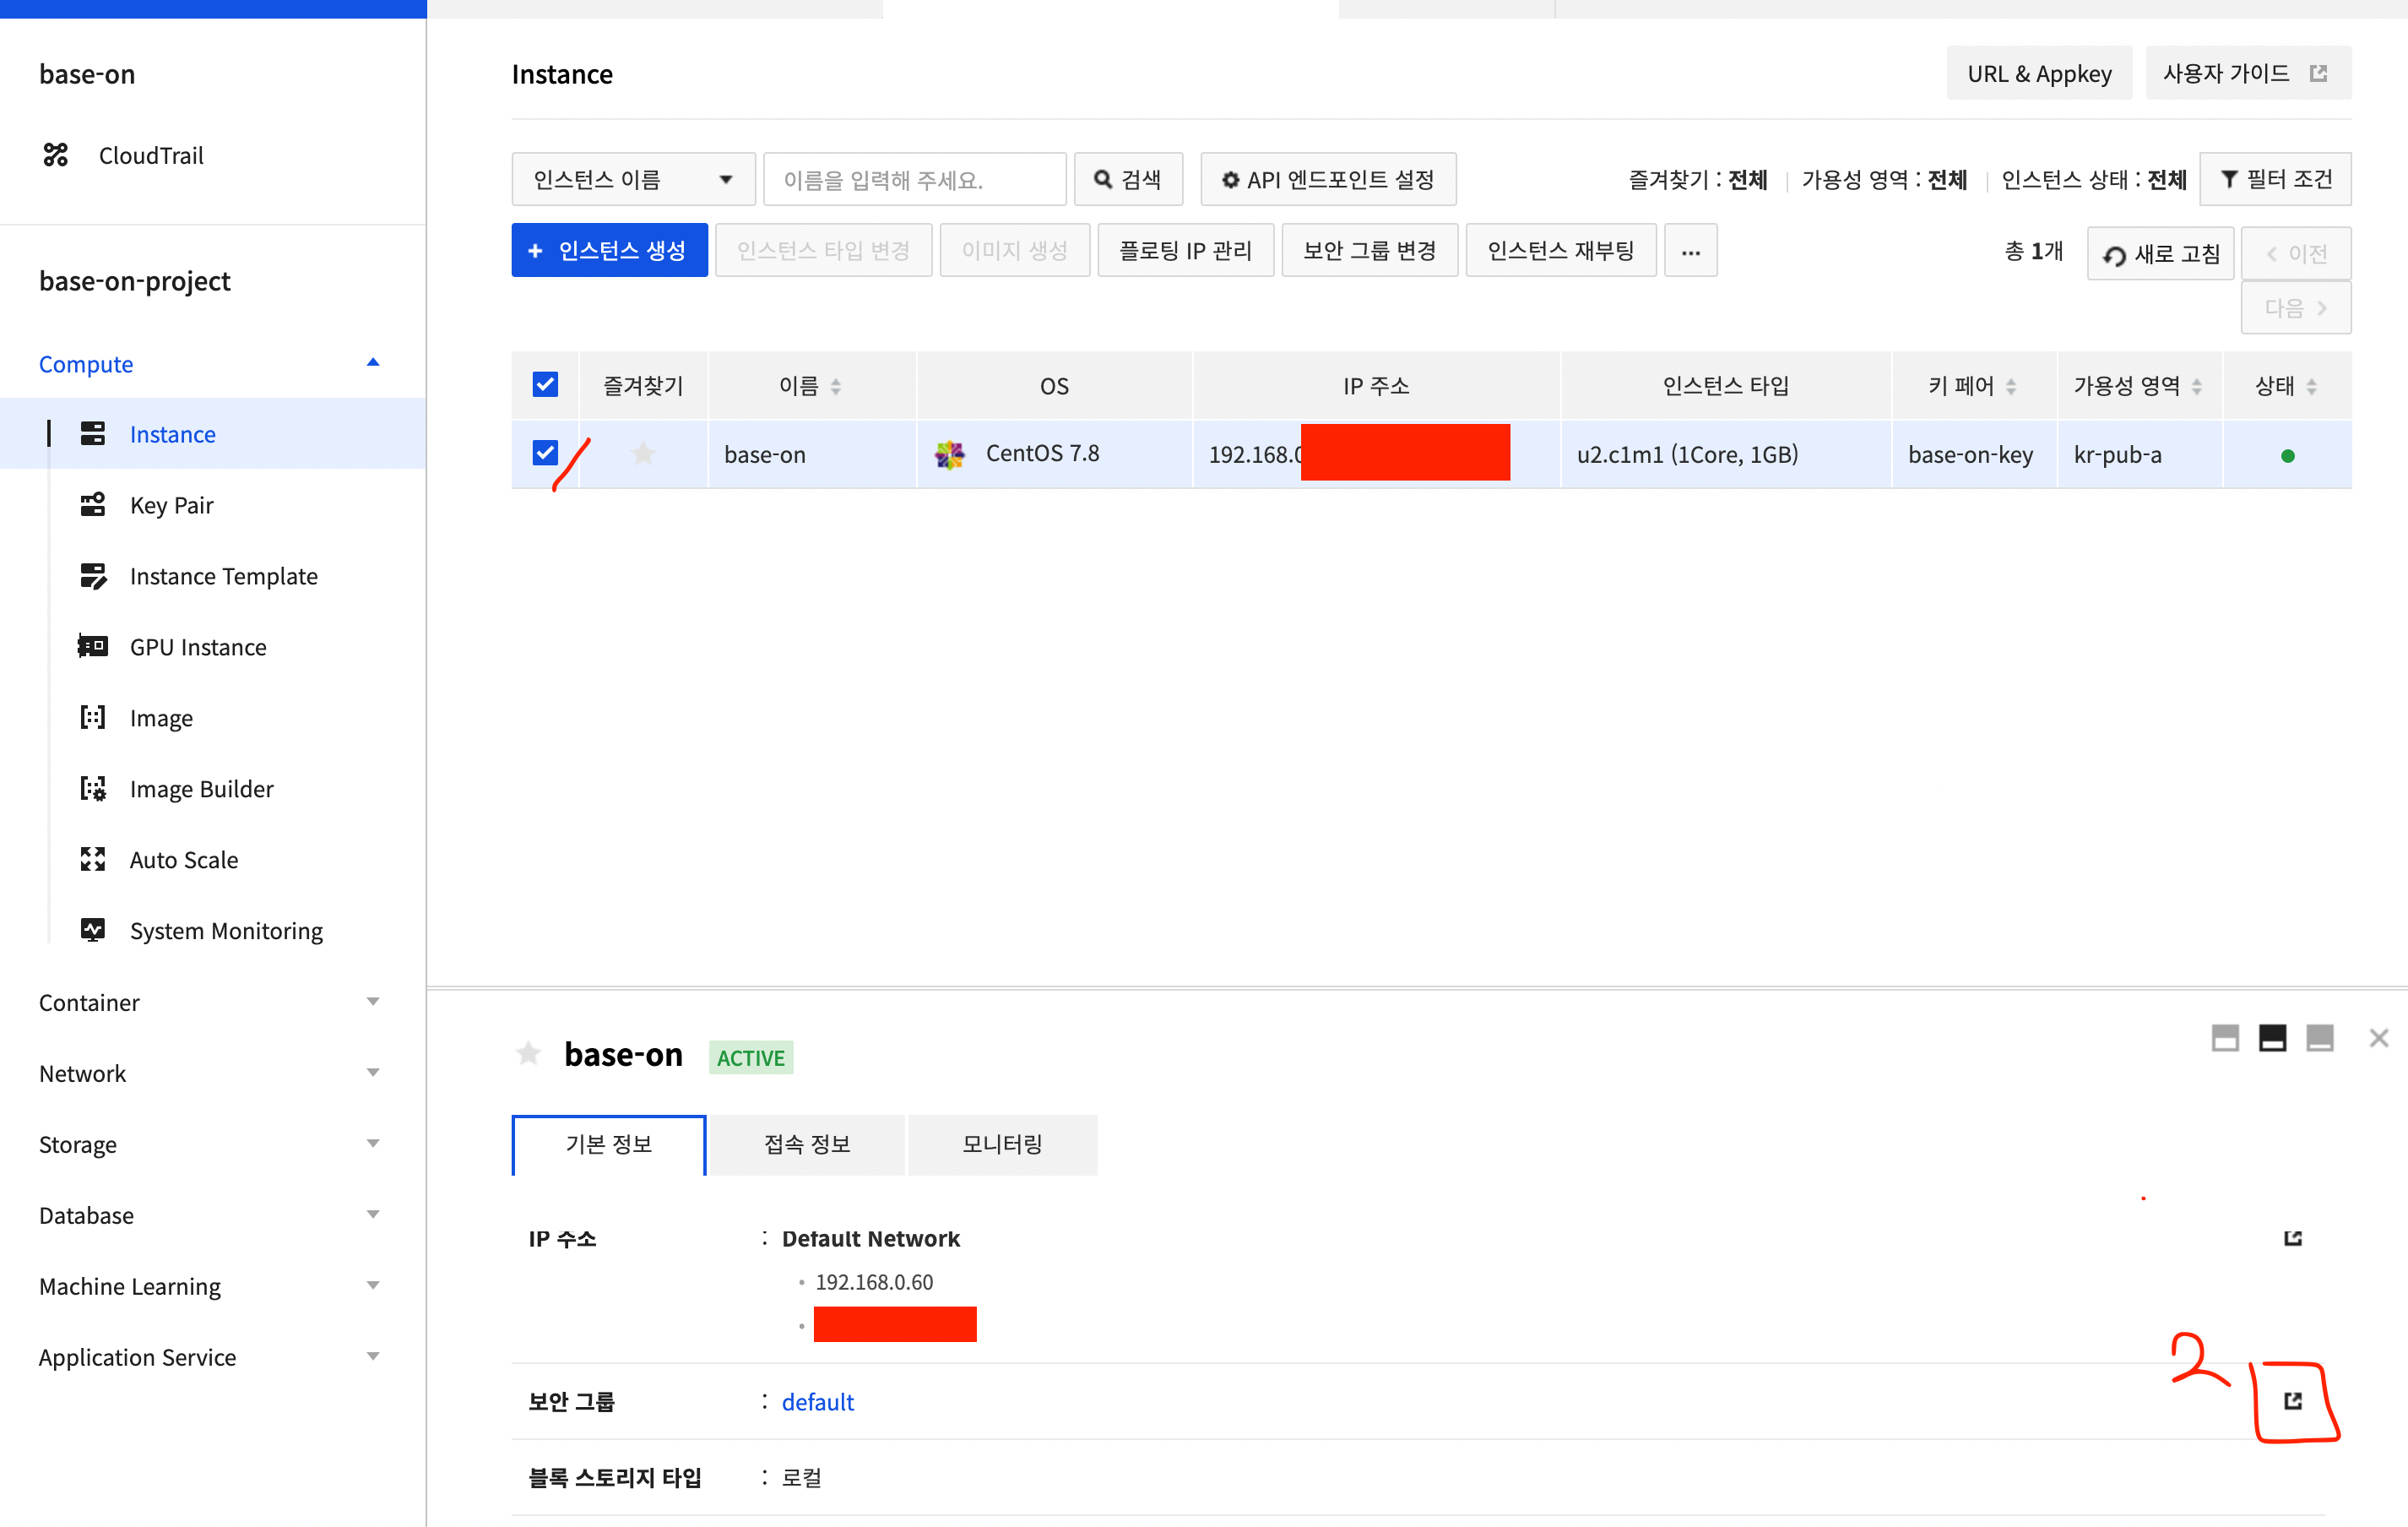Open security group external link icon

[2292, 1401]
